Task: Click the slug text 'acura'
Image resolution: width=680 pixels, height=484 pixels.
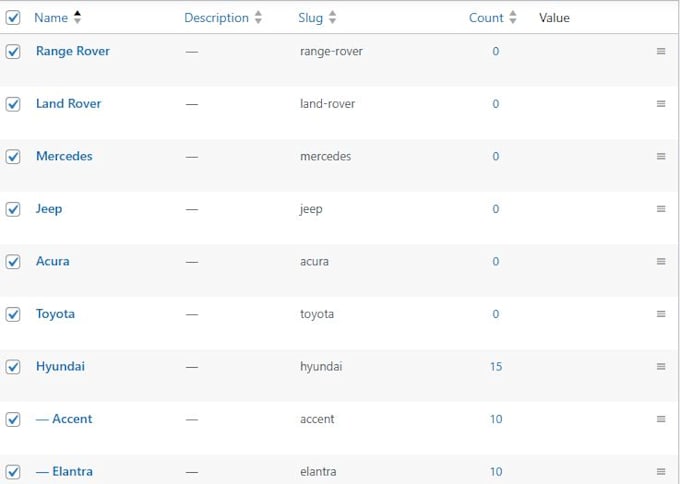Action: pos(314,262)
